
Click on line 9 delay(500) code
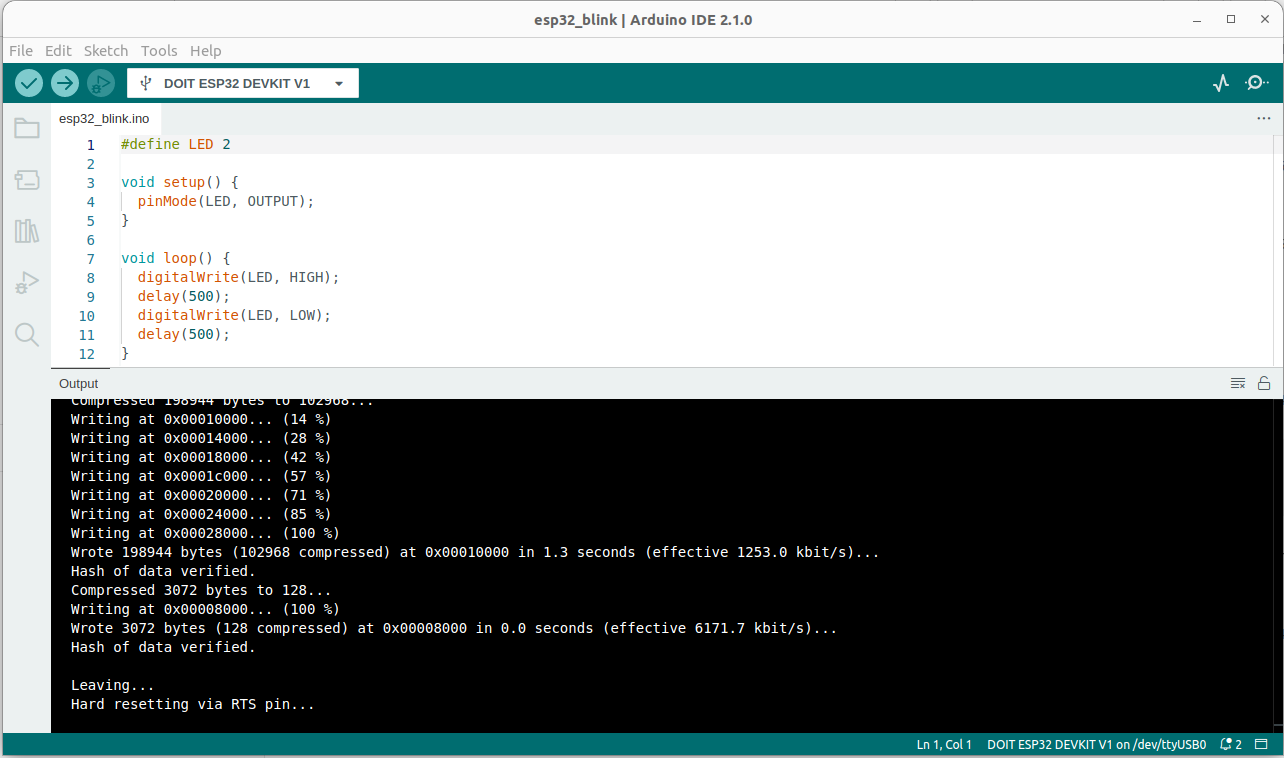coord(184,296)
